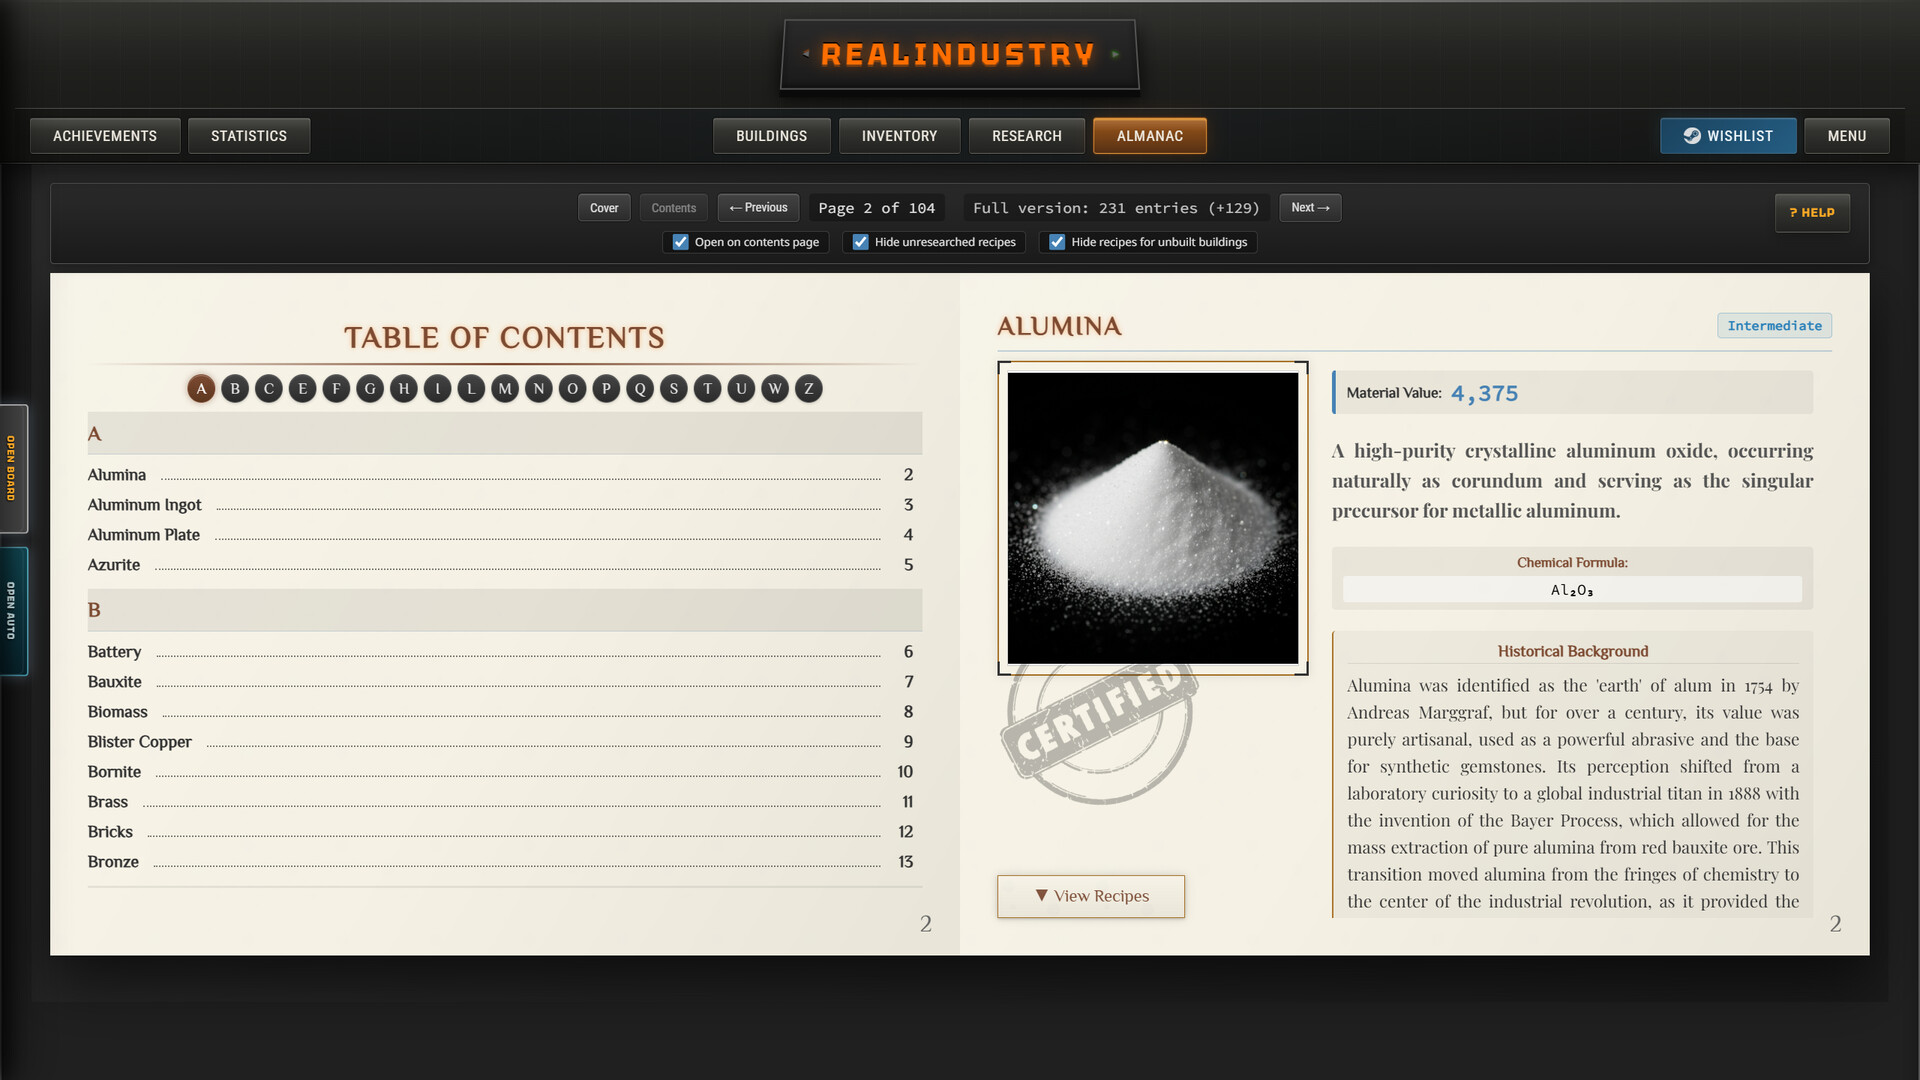Click the Alumina page title

pos(1060,326)
